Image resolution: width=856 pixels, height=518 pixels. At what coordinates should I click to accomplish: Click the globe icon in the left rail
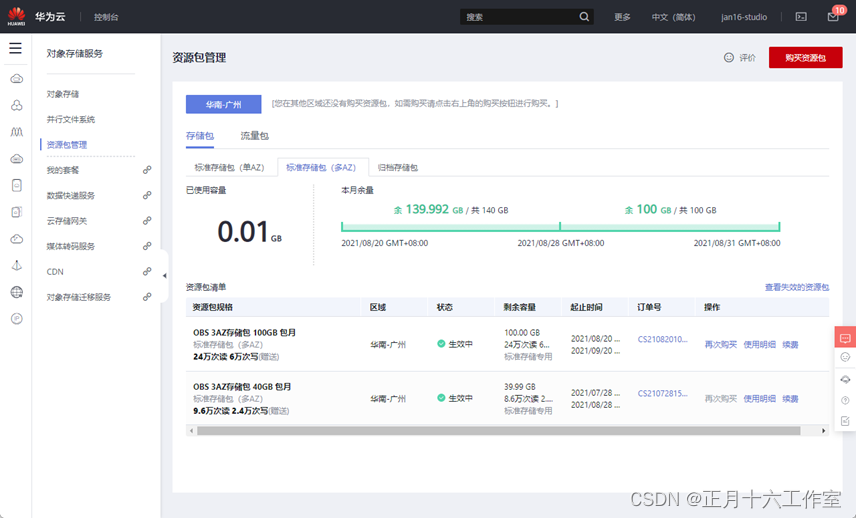pos(17,292)
